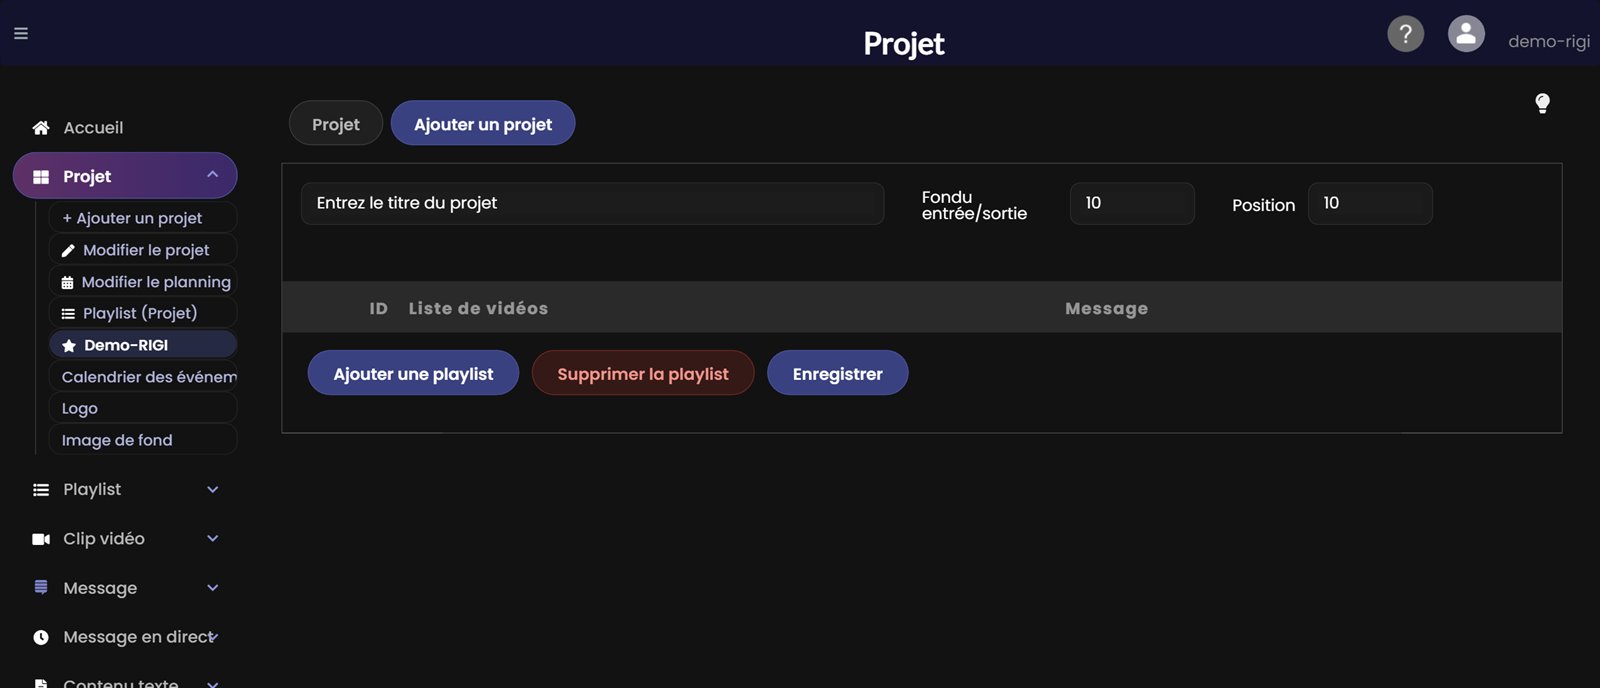Click the Liste de vidéos column header
Viewport: 1600px width, 688px height.
point(478,308)
